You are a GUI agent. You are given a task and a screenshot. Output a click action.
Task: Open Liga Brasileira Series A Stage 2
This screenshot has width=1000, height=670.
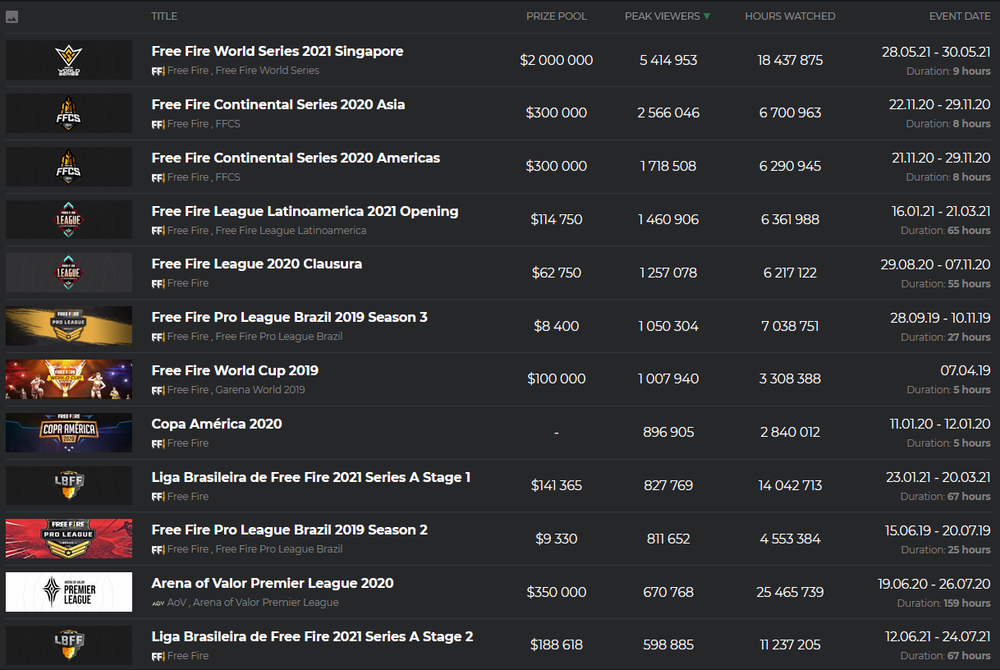312,636
